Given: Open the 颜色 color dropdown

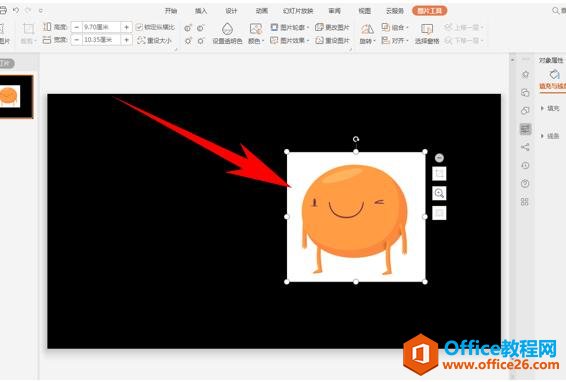Looking at the screenshot, I should tap(256, 34).
